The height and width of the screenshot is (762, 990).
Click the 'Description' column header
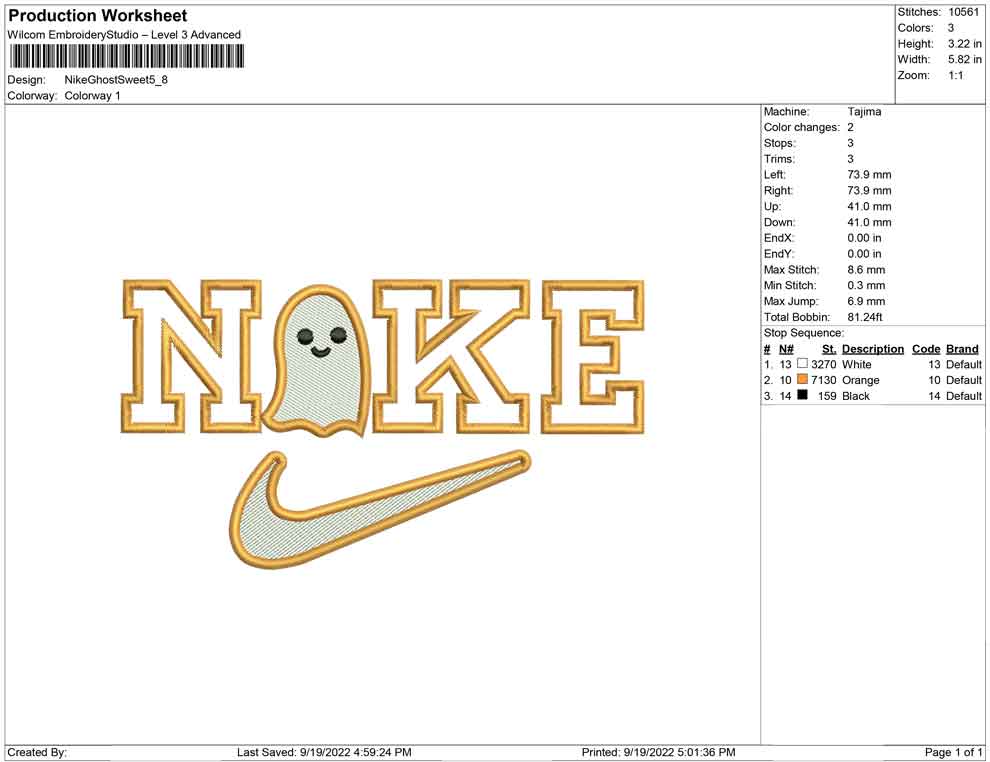pyautogui.click(x=873, y=349)
